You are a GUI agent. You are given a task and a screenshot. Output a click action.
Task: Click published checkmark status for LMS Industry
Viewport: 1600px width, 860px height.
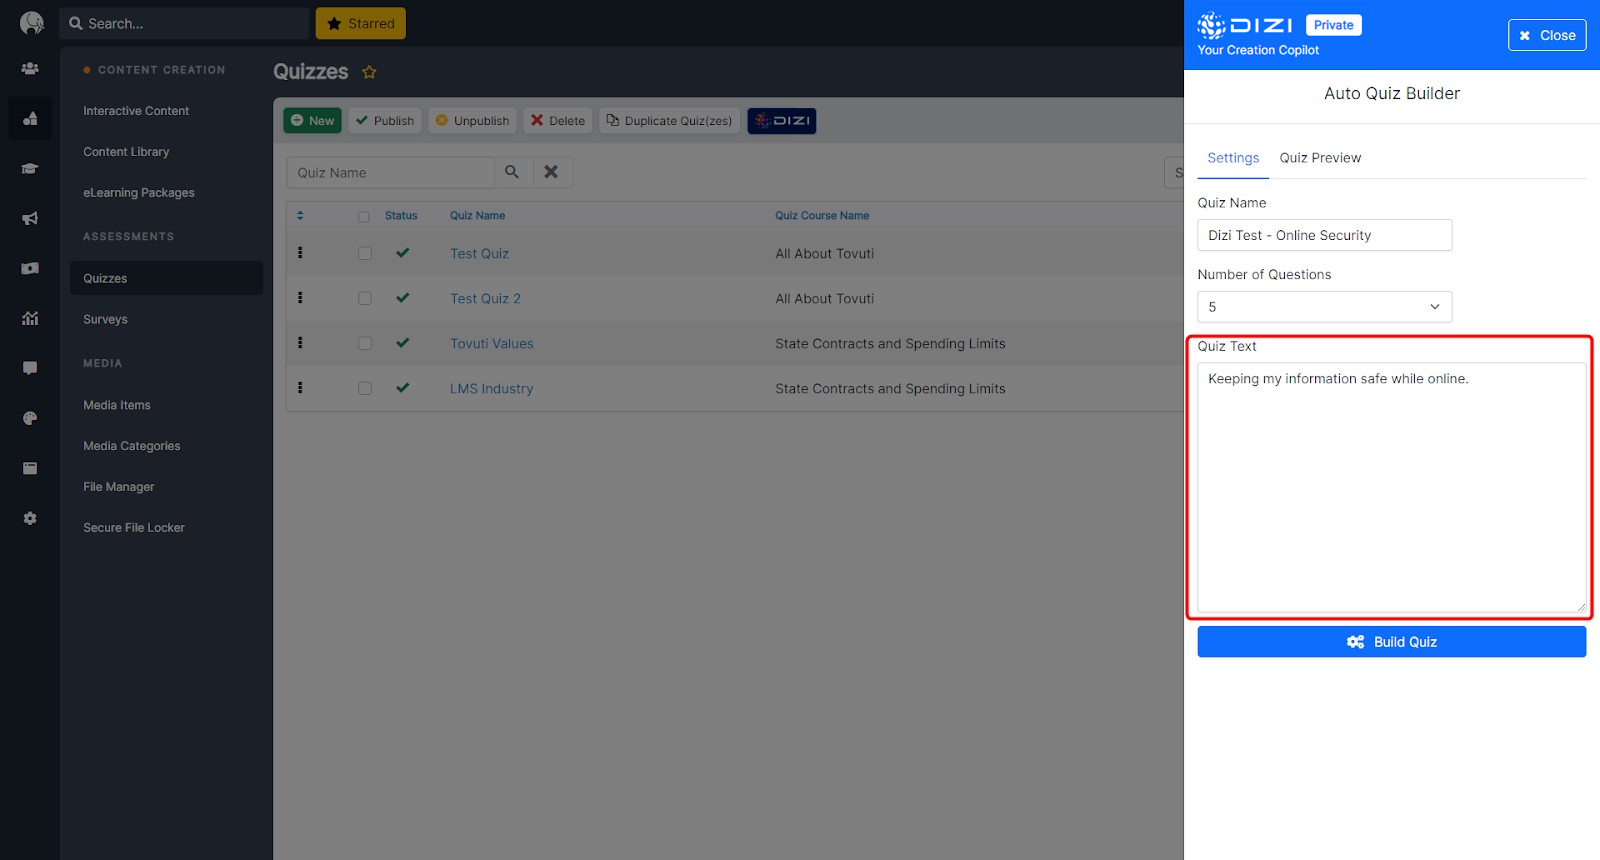pos(403,388)
